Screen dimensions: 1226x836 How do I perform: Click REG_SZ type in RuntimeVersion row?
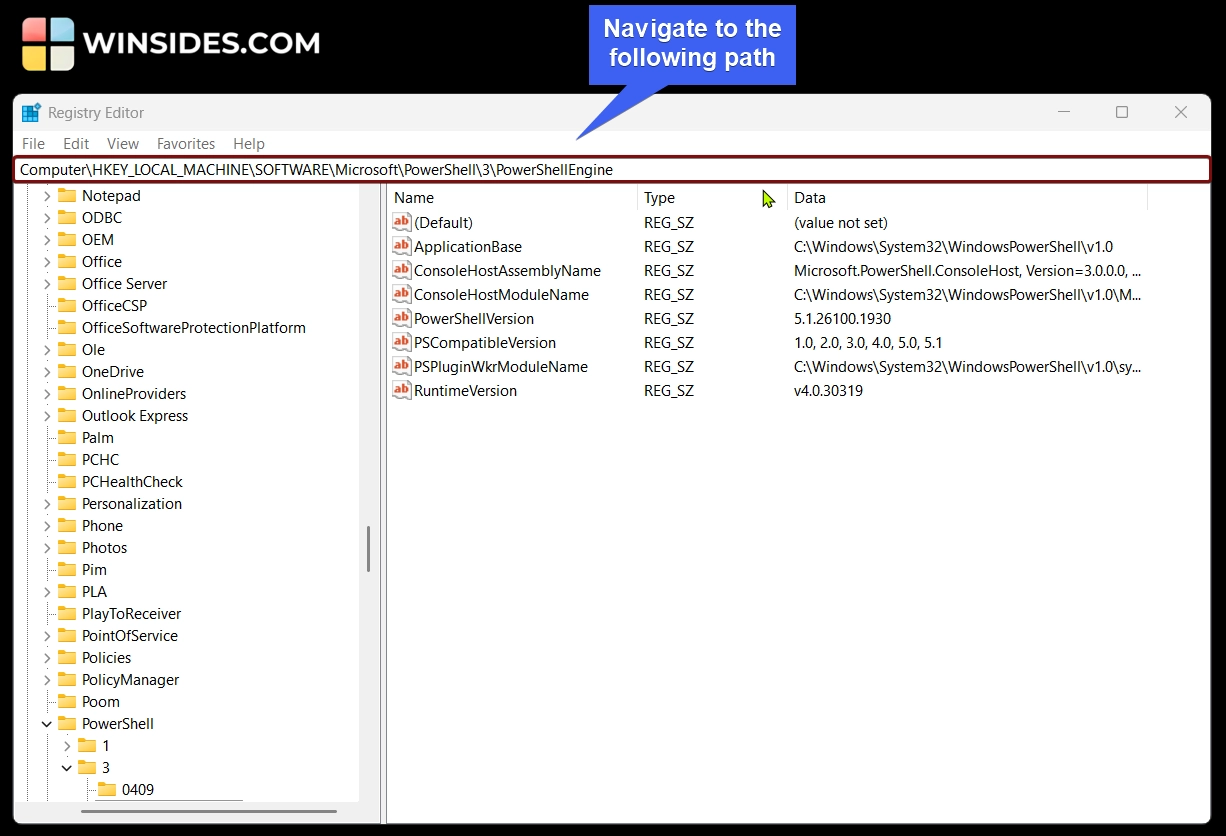pyautogui.click(x=669, y=390)
